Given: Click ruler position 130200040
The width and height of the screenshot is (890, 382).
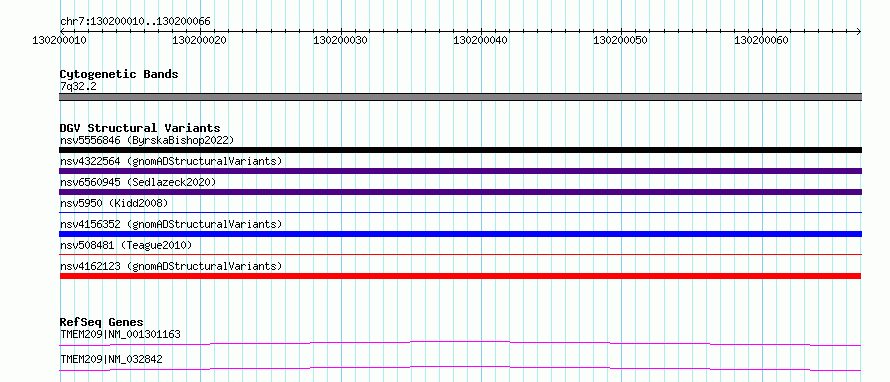Looking at the screenshot, I should tap(481, 40).
